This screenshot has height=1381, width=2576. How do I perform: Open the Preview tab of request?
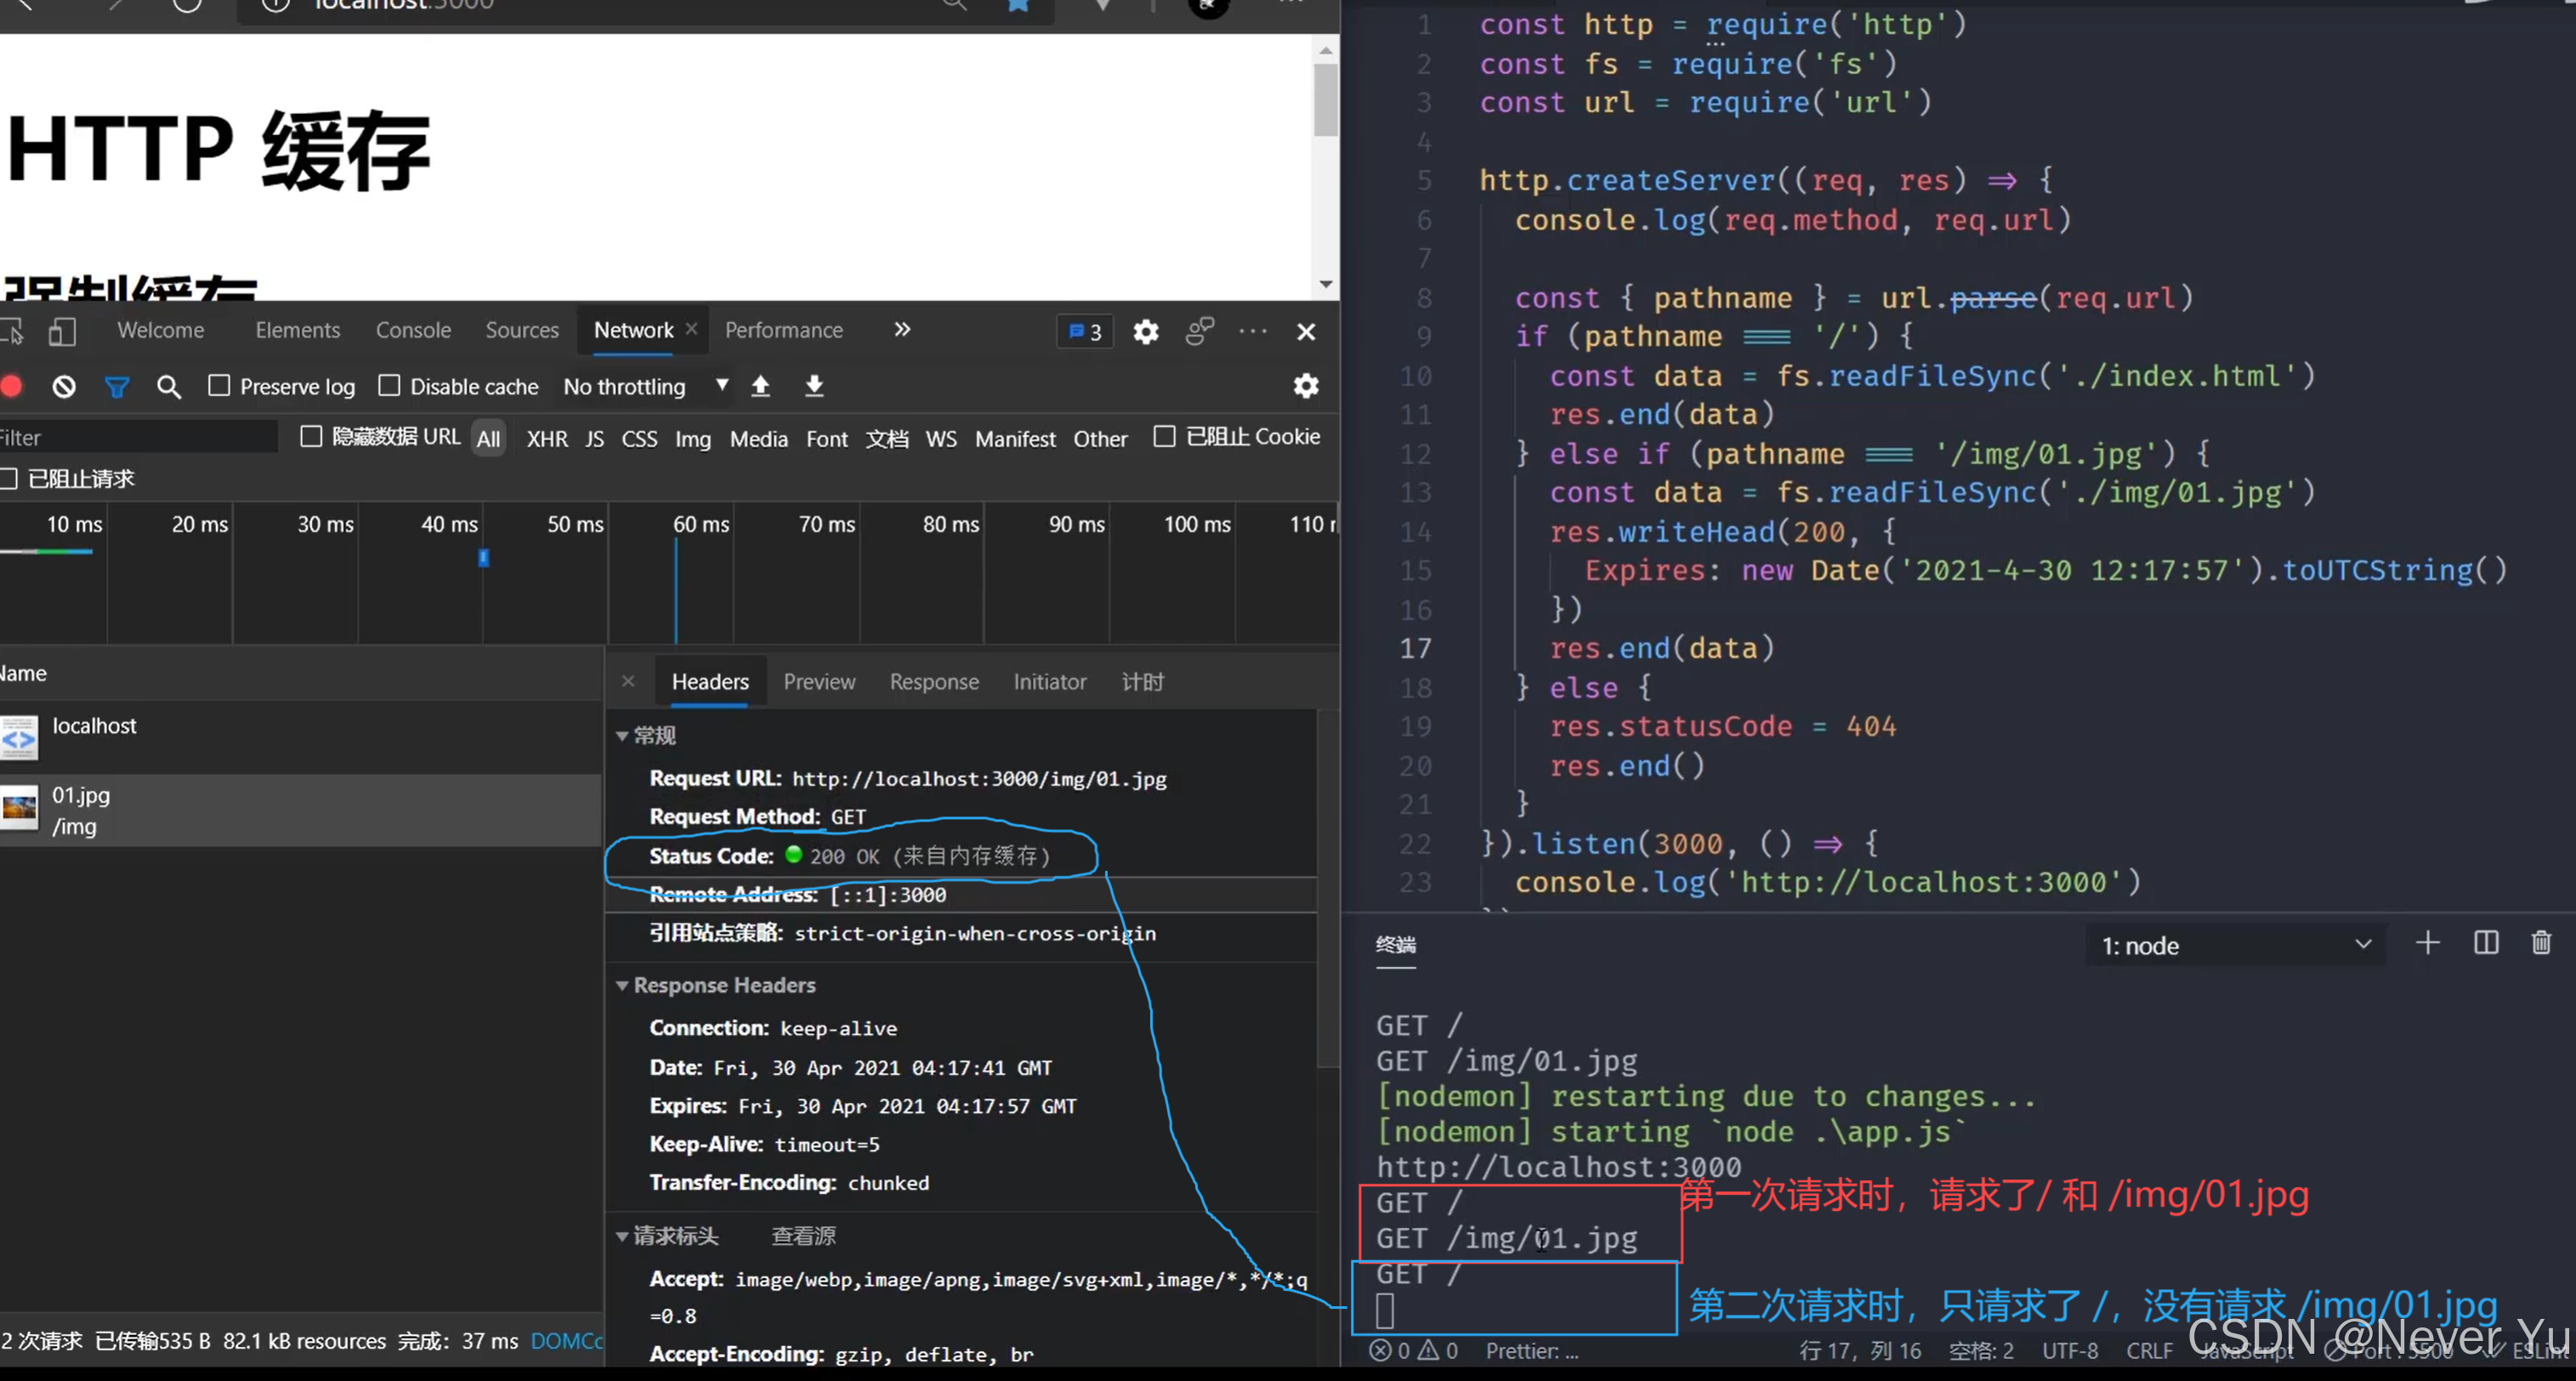click(819, 681)
